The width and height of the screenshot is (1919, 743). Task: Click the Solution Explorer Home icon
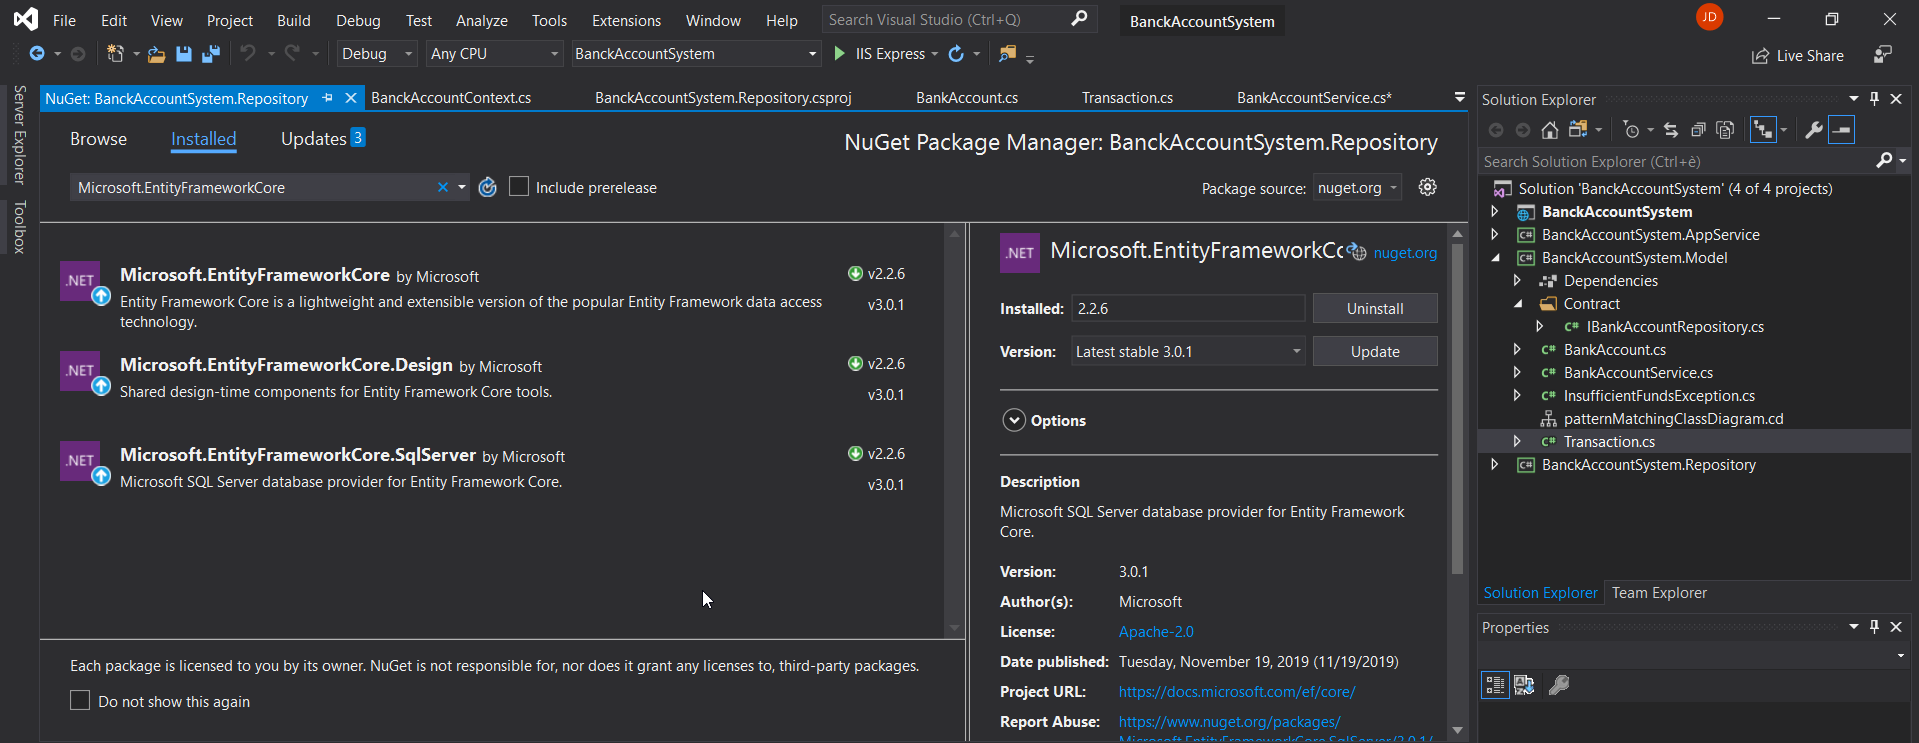tap(1549, 130)
